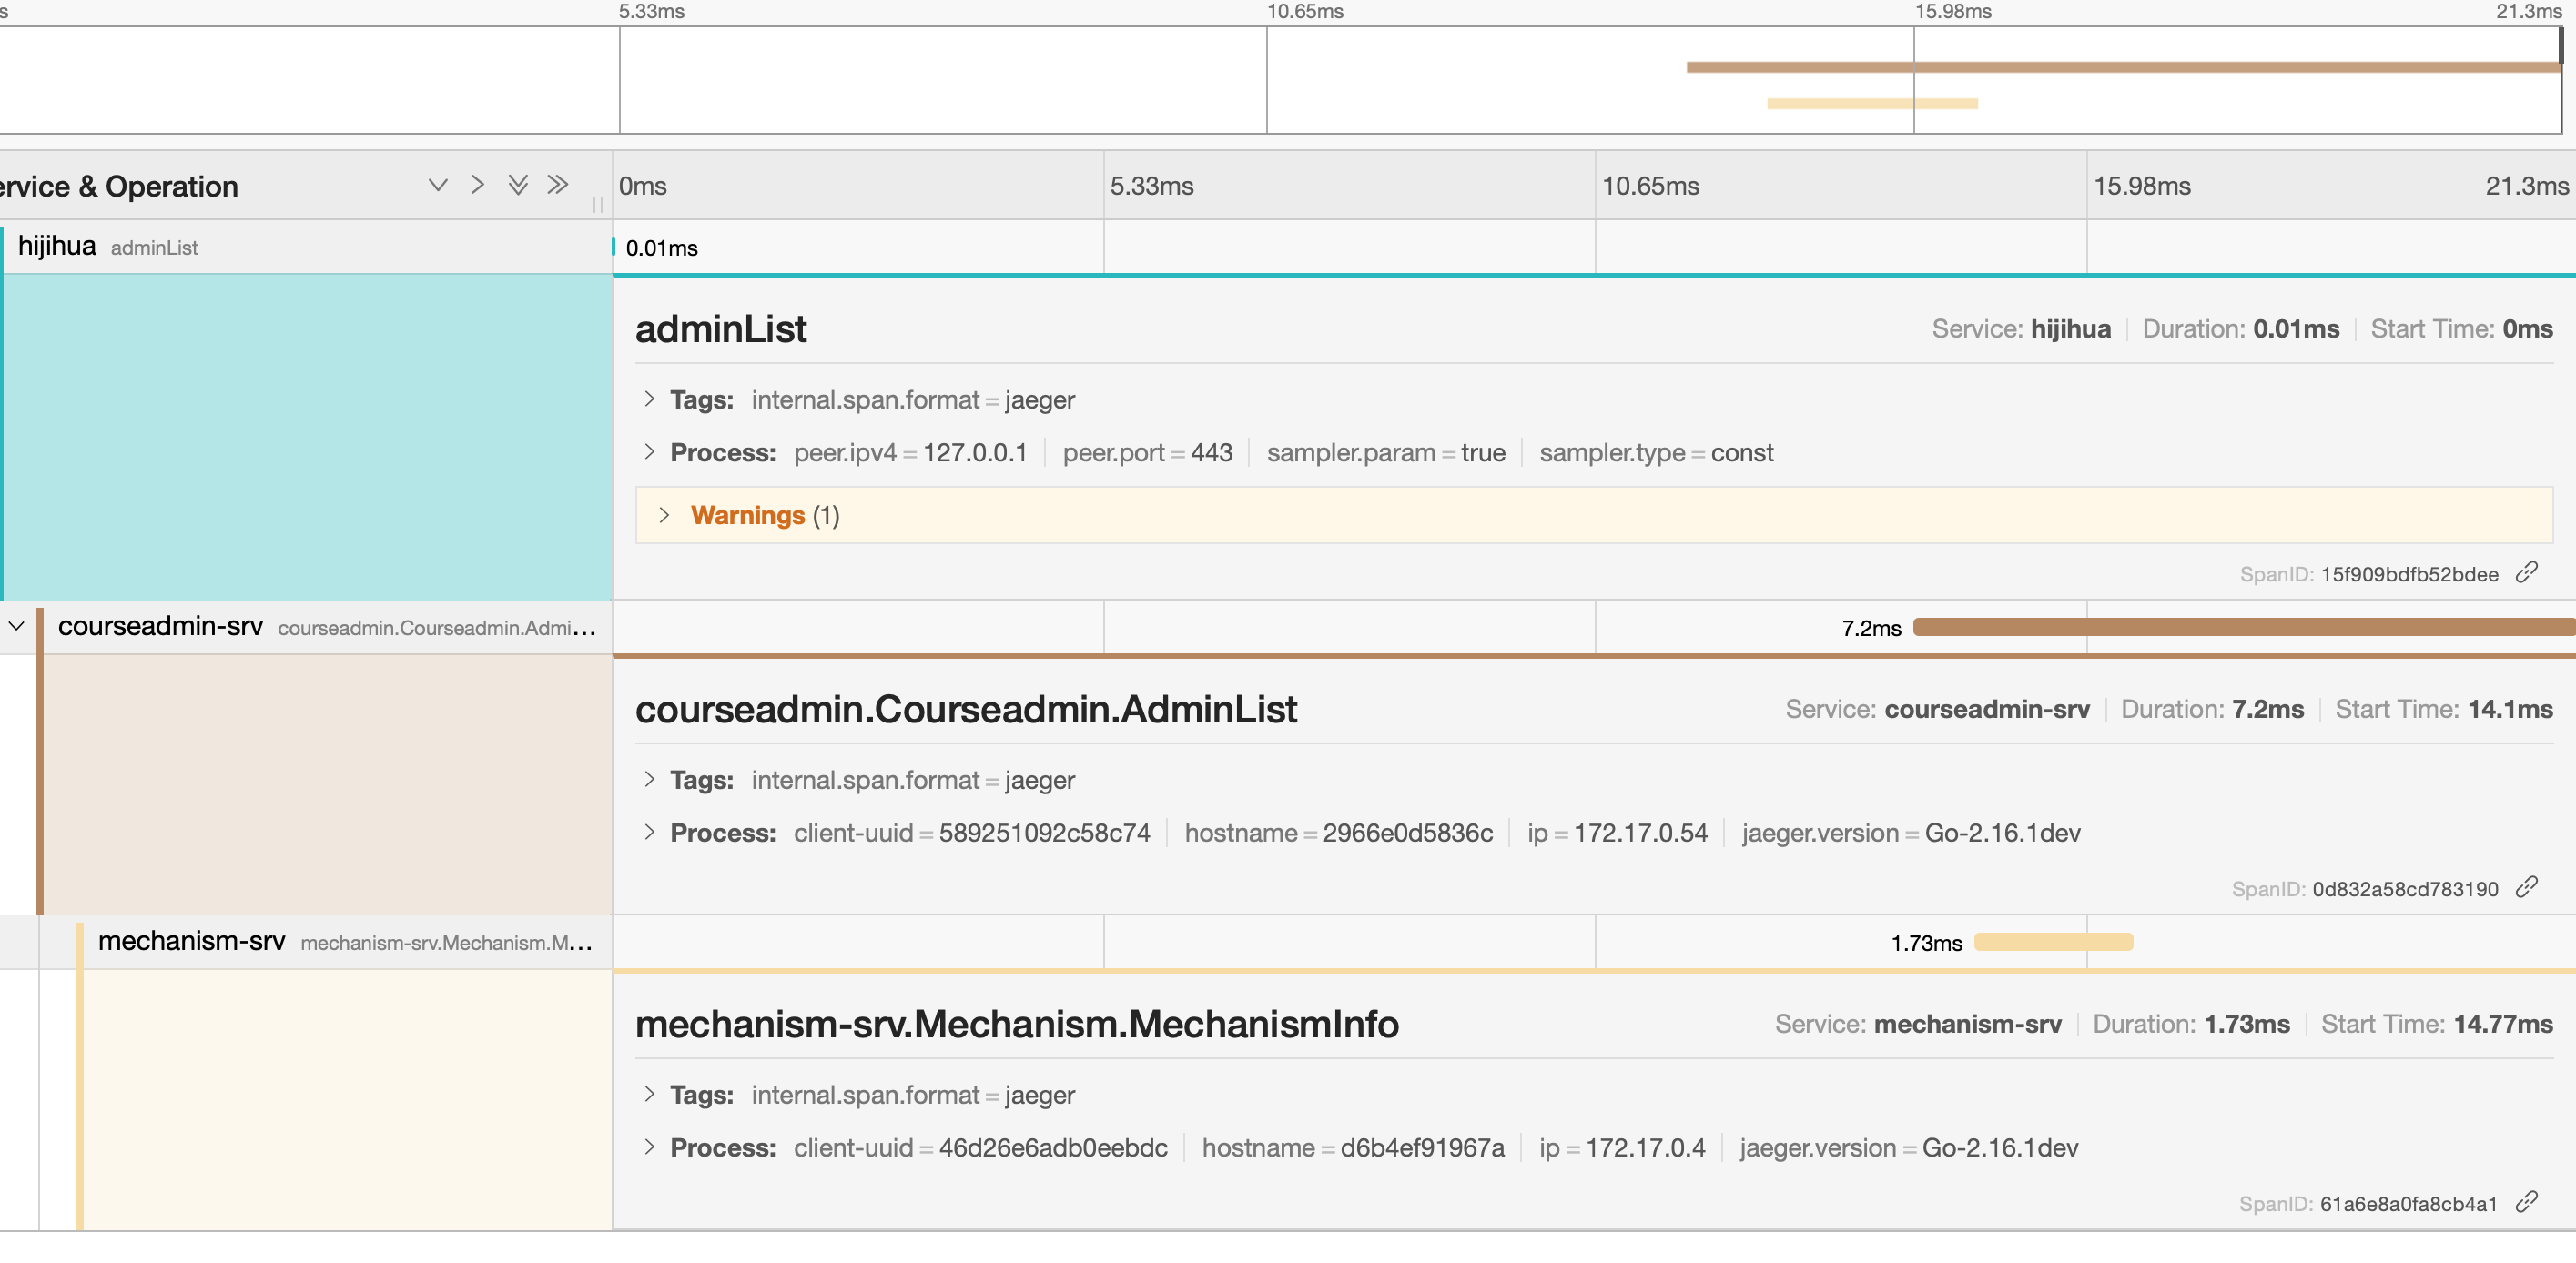Copy deep link for SpanID 15f909bdfb52bdee
The image size is (2576, 1263).
click(x=2526, y=572)
